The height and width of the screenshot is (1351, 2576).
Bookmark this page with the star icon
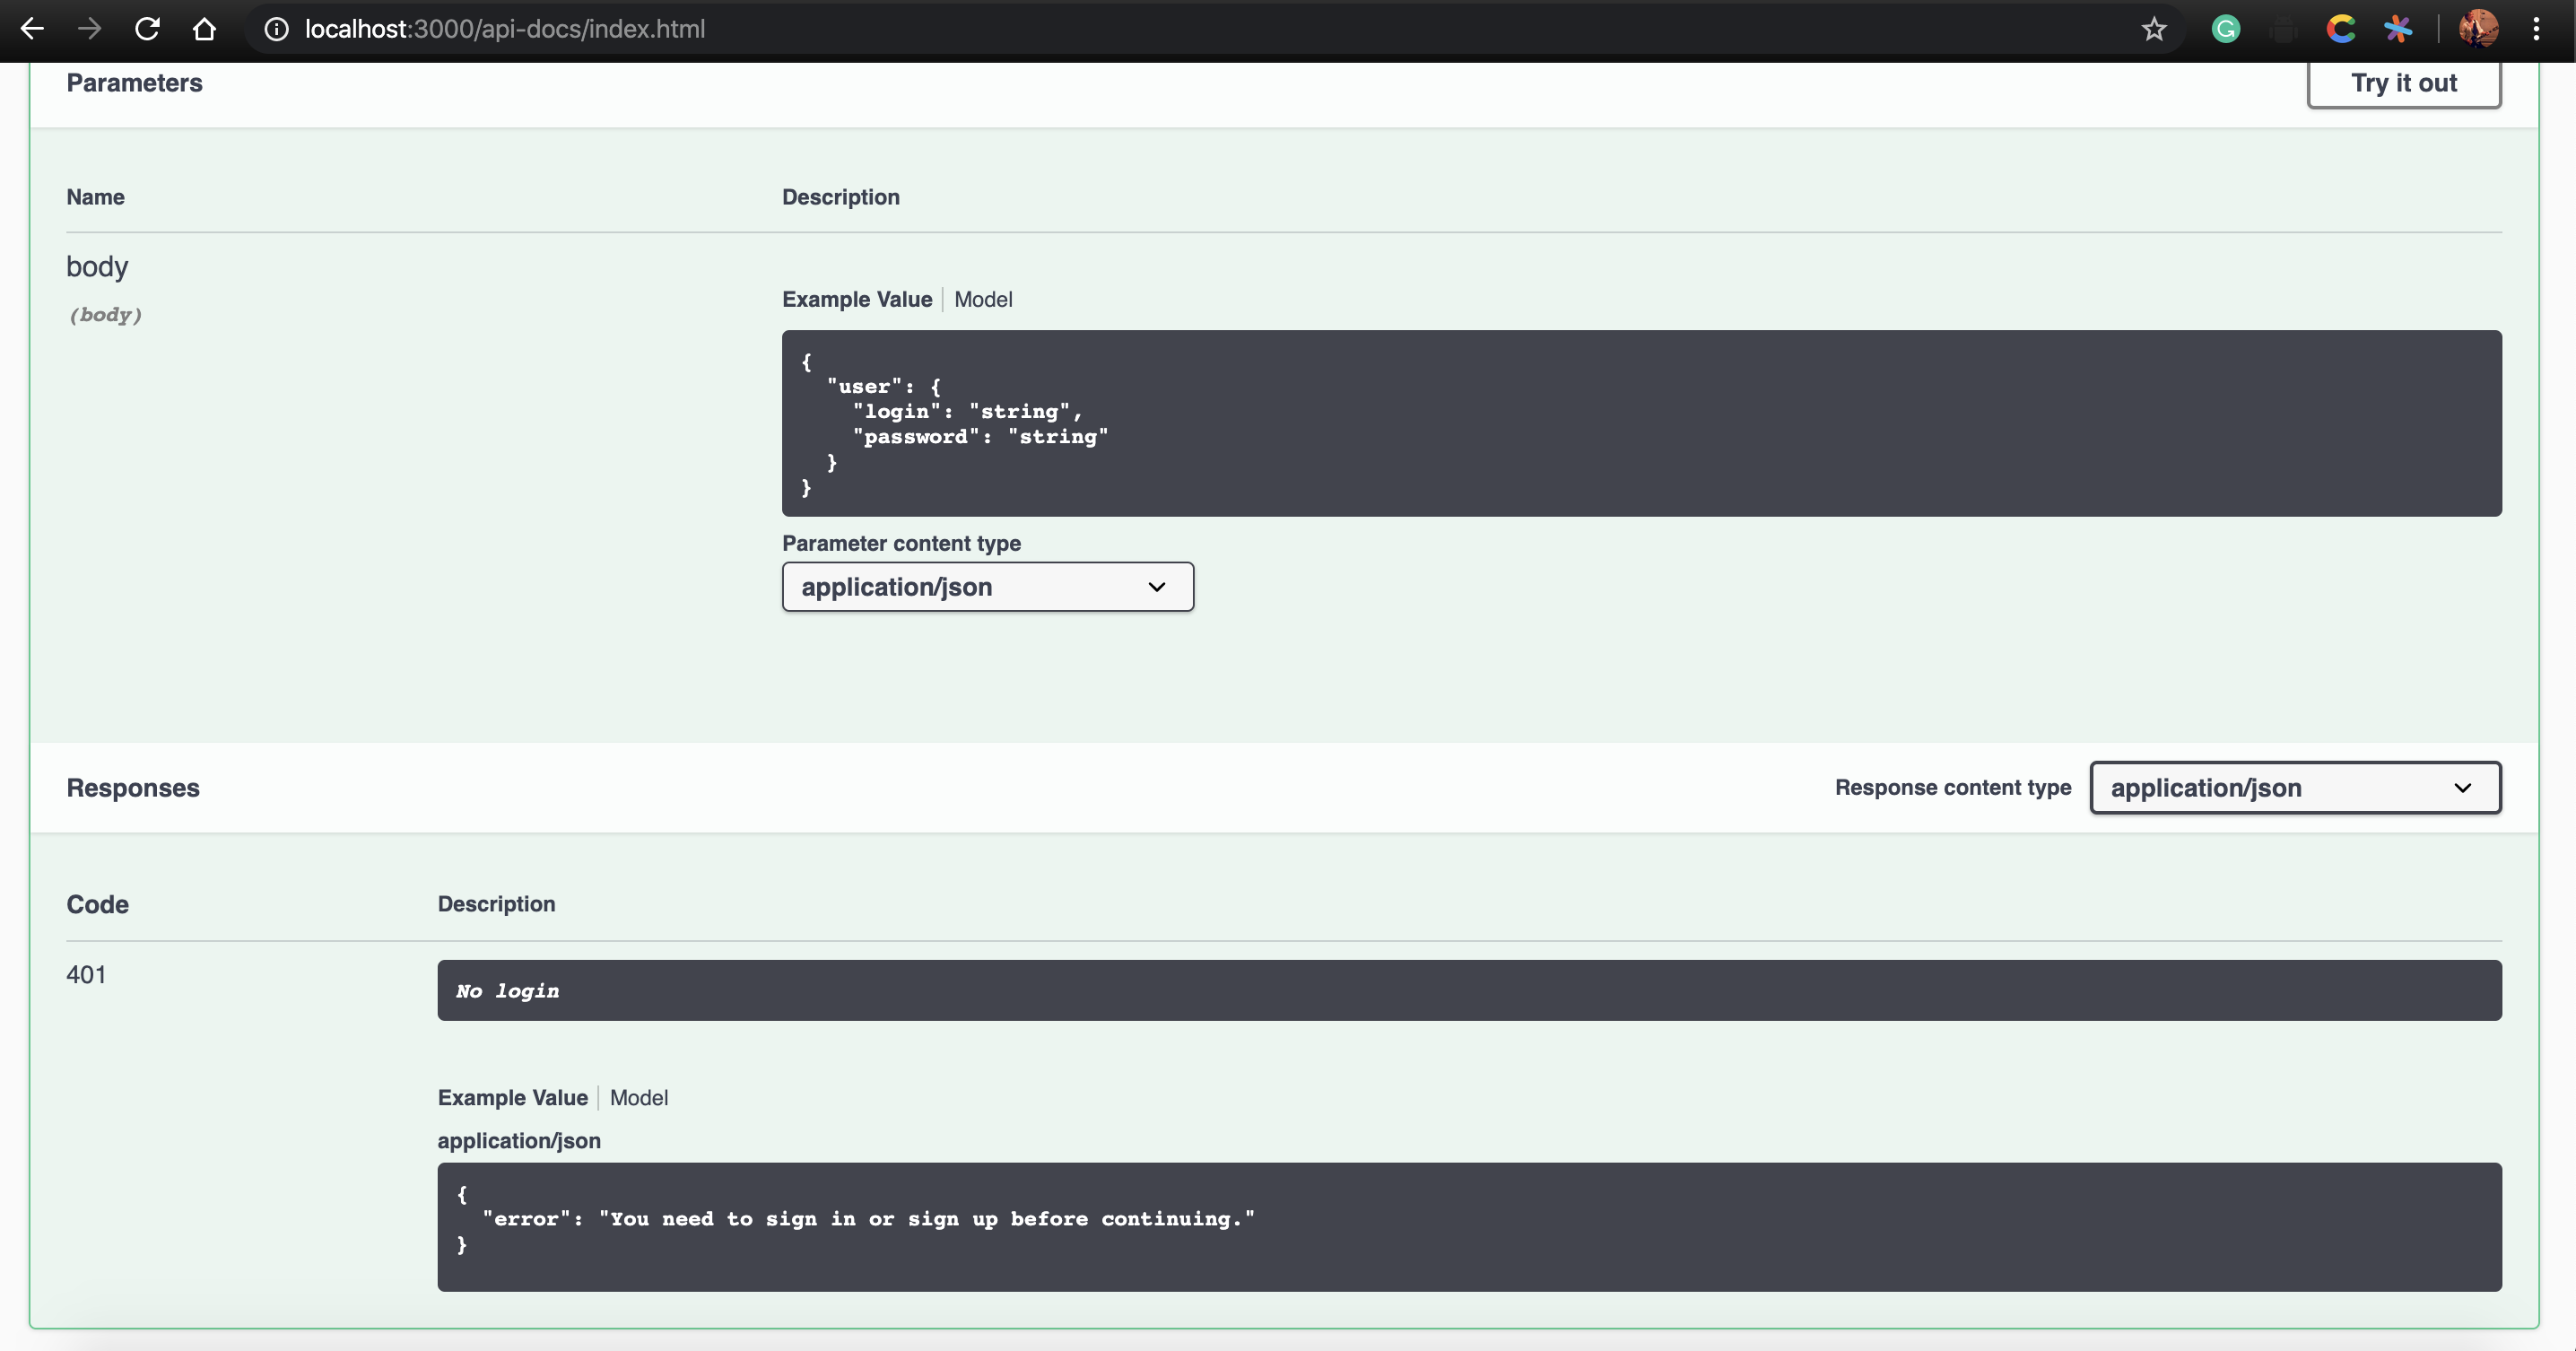pyautogui.click(x=2153, y=29)
